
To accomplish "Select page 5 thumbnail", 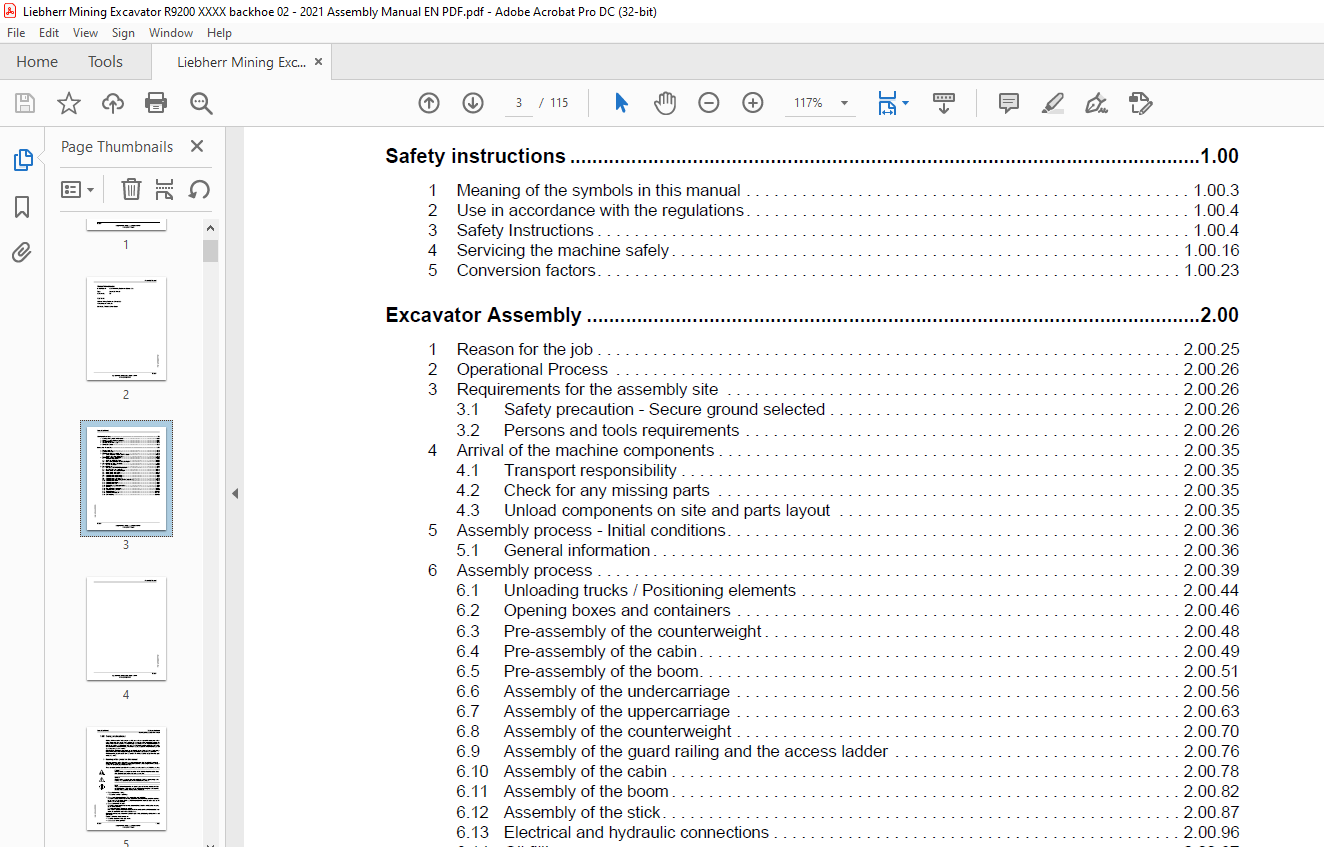I will pyautogui.click(x=126, y=779).
